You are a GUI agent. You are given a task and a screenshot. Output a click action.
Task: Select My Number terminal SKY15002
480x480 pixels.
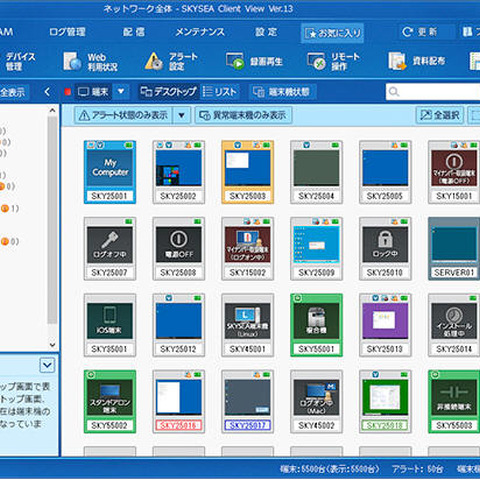(x=248, y=249)
